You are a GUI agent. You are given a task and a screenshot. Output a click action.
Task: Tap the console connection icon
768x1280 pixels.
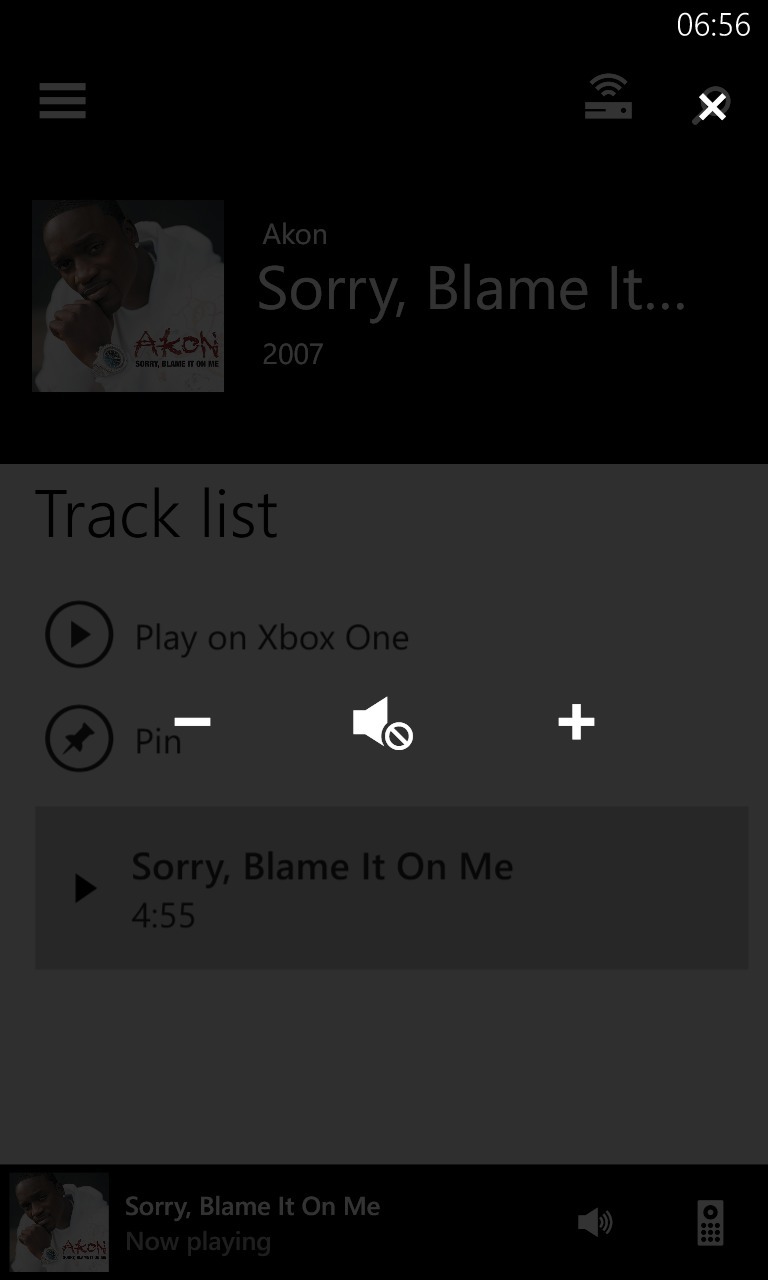click(608, 97)
